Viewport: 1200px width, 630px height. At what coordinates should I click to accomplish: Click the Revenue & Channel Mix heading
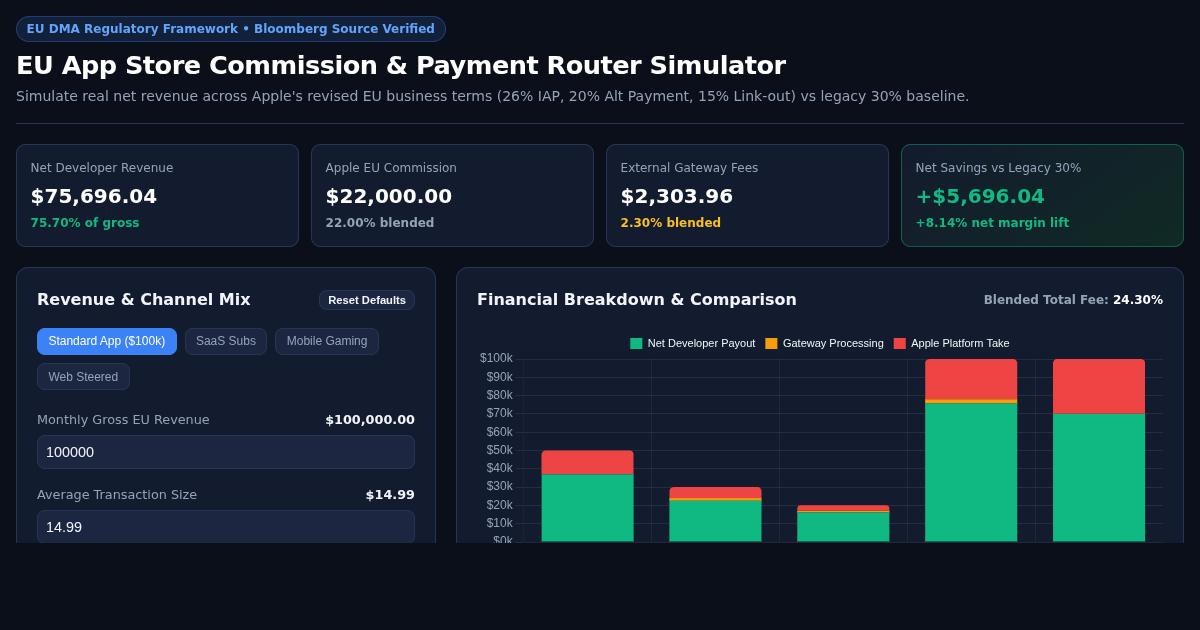click(x=144, y=300)
